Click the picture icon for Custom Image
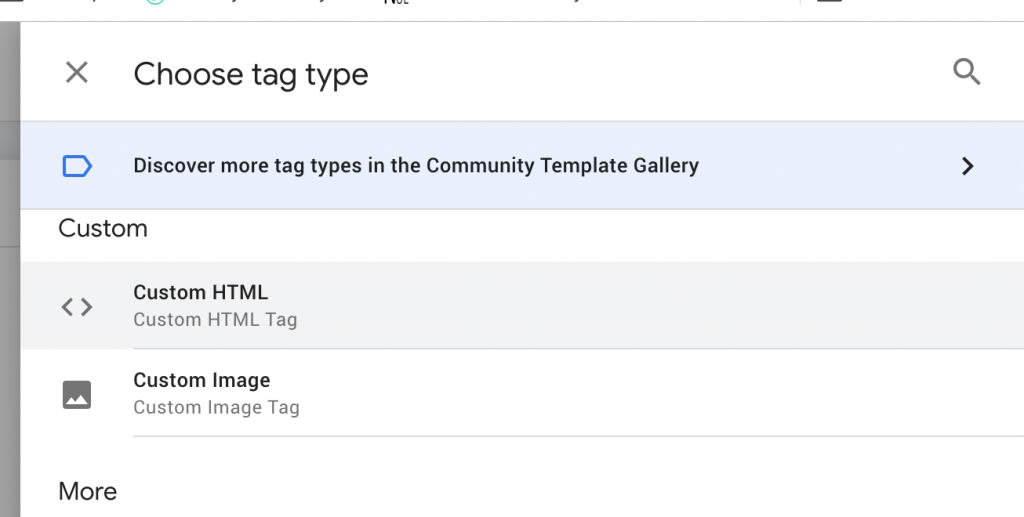 pos(77,395)
